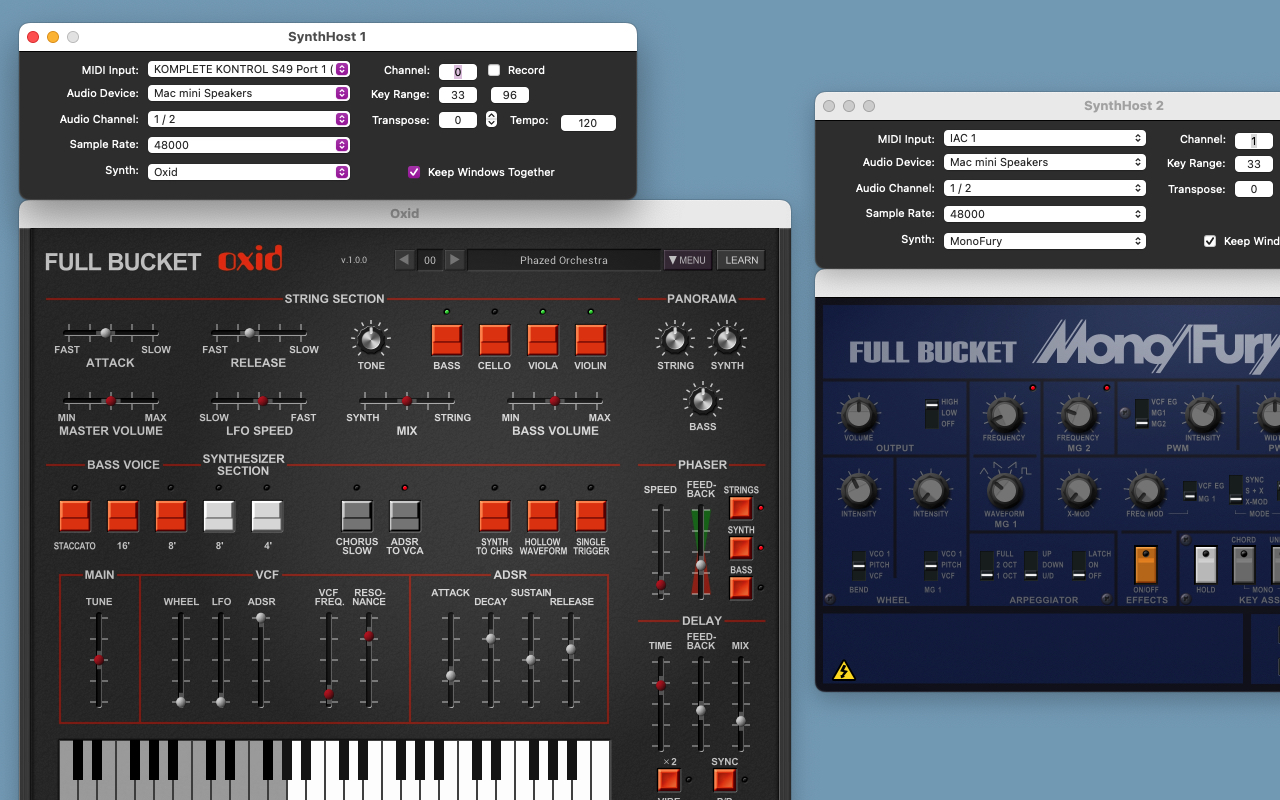Adjust the main TUNE slider
The image size is (1280, 800).
pos(98,660)
